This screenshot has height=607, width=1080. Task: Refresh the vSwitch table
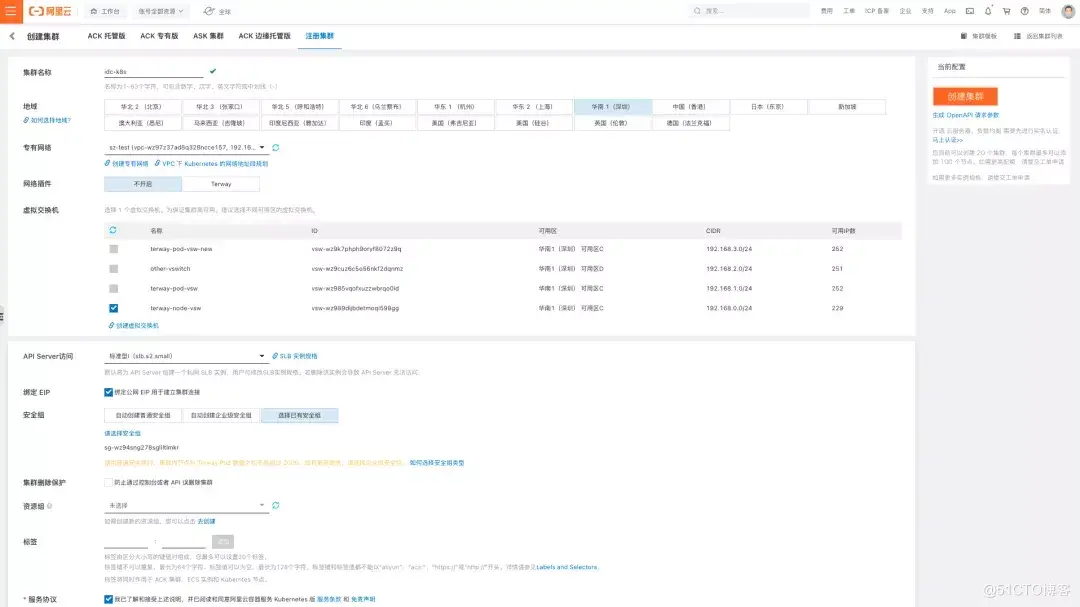[113, 230]
